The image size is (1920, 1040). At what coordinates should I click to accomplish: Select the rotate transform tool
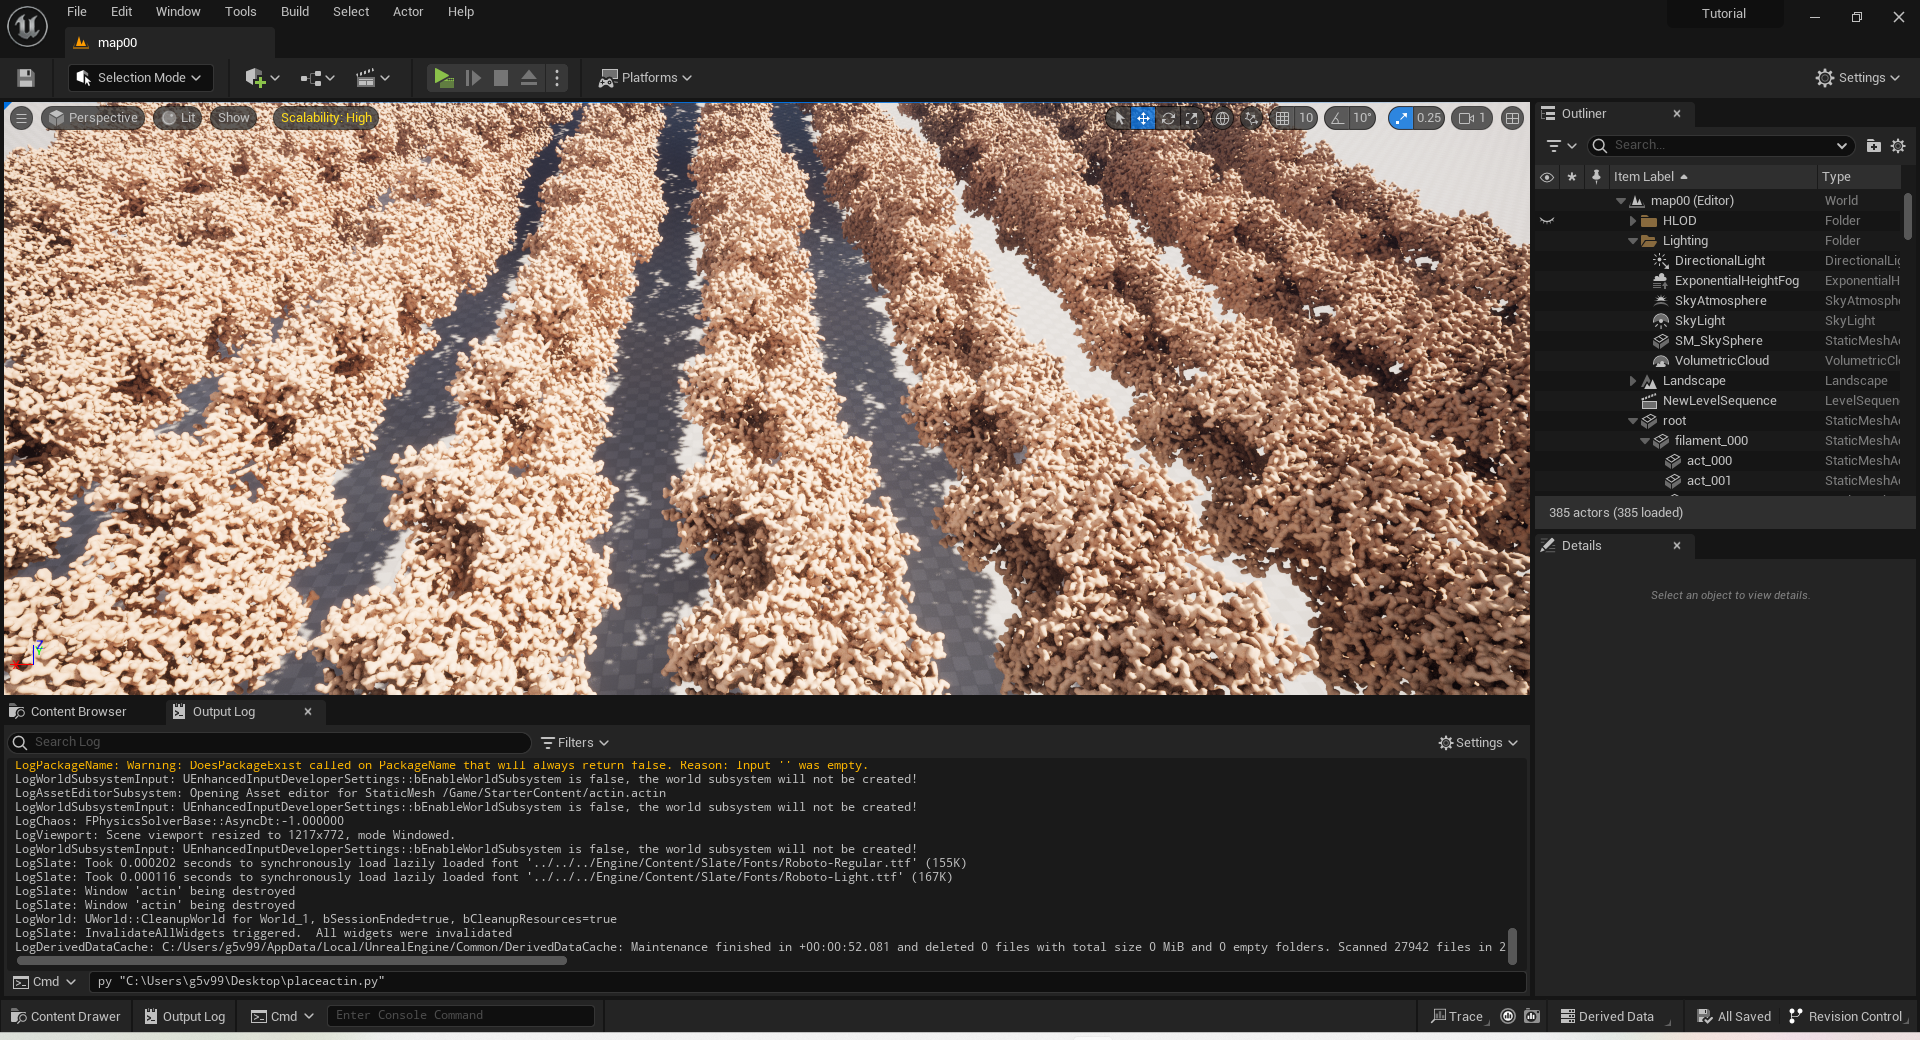point(1168,118)
